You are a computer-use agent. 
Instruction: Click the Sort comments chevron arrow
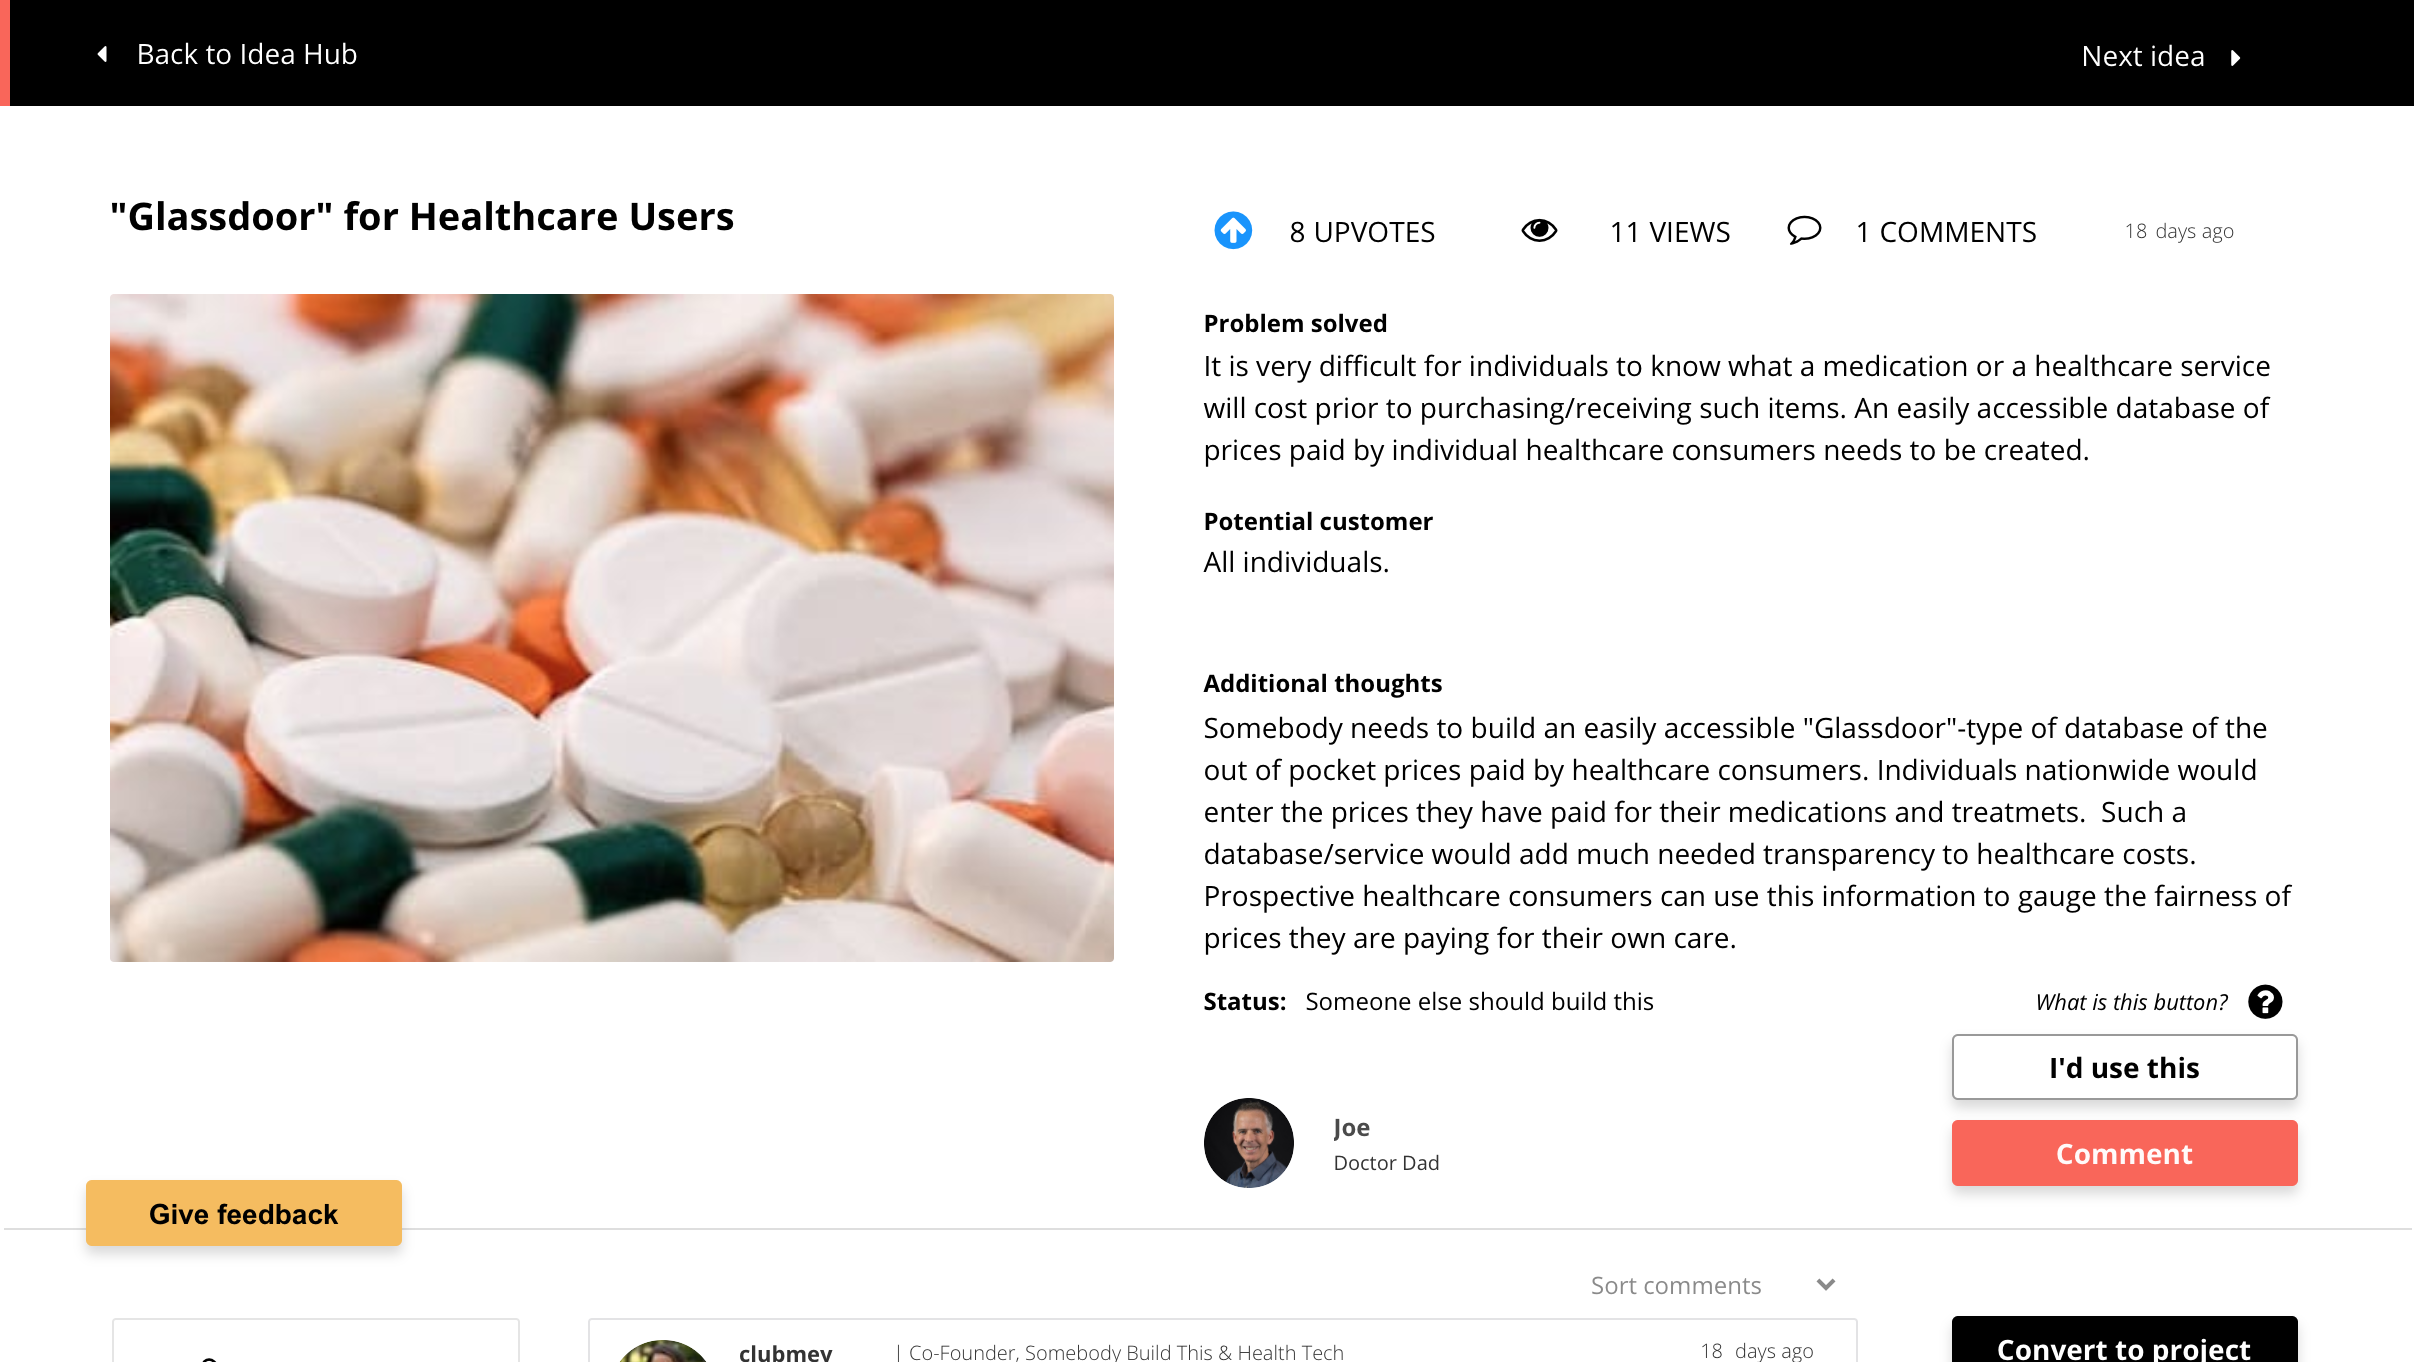1826,1285
